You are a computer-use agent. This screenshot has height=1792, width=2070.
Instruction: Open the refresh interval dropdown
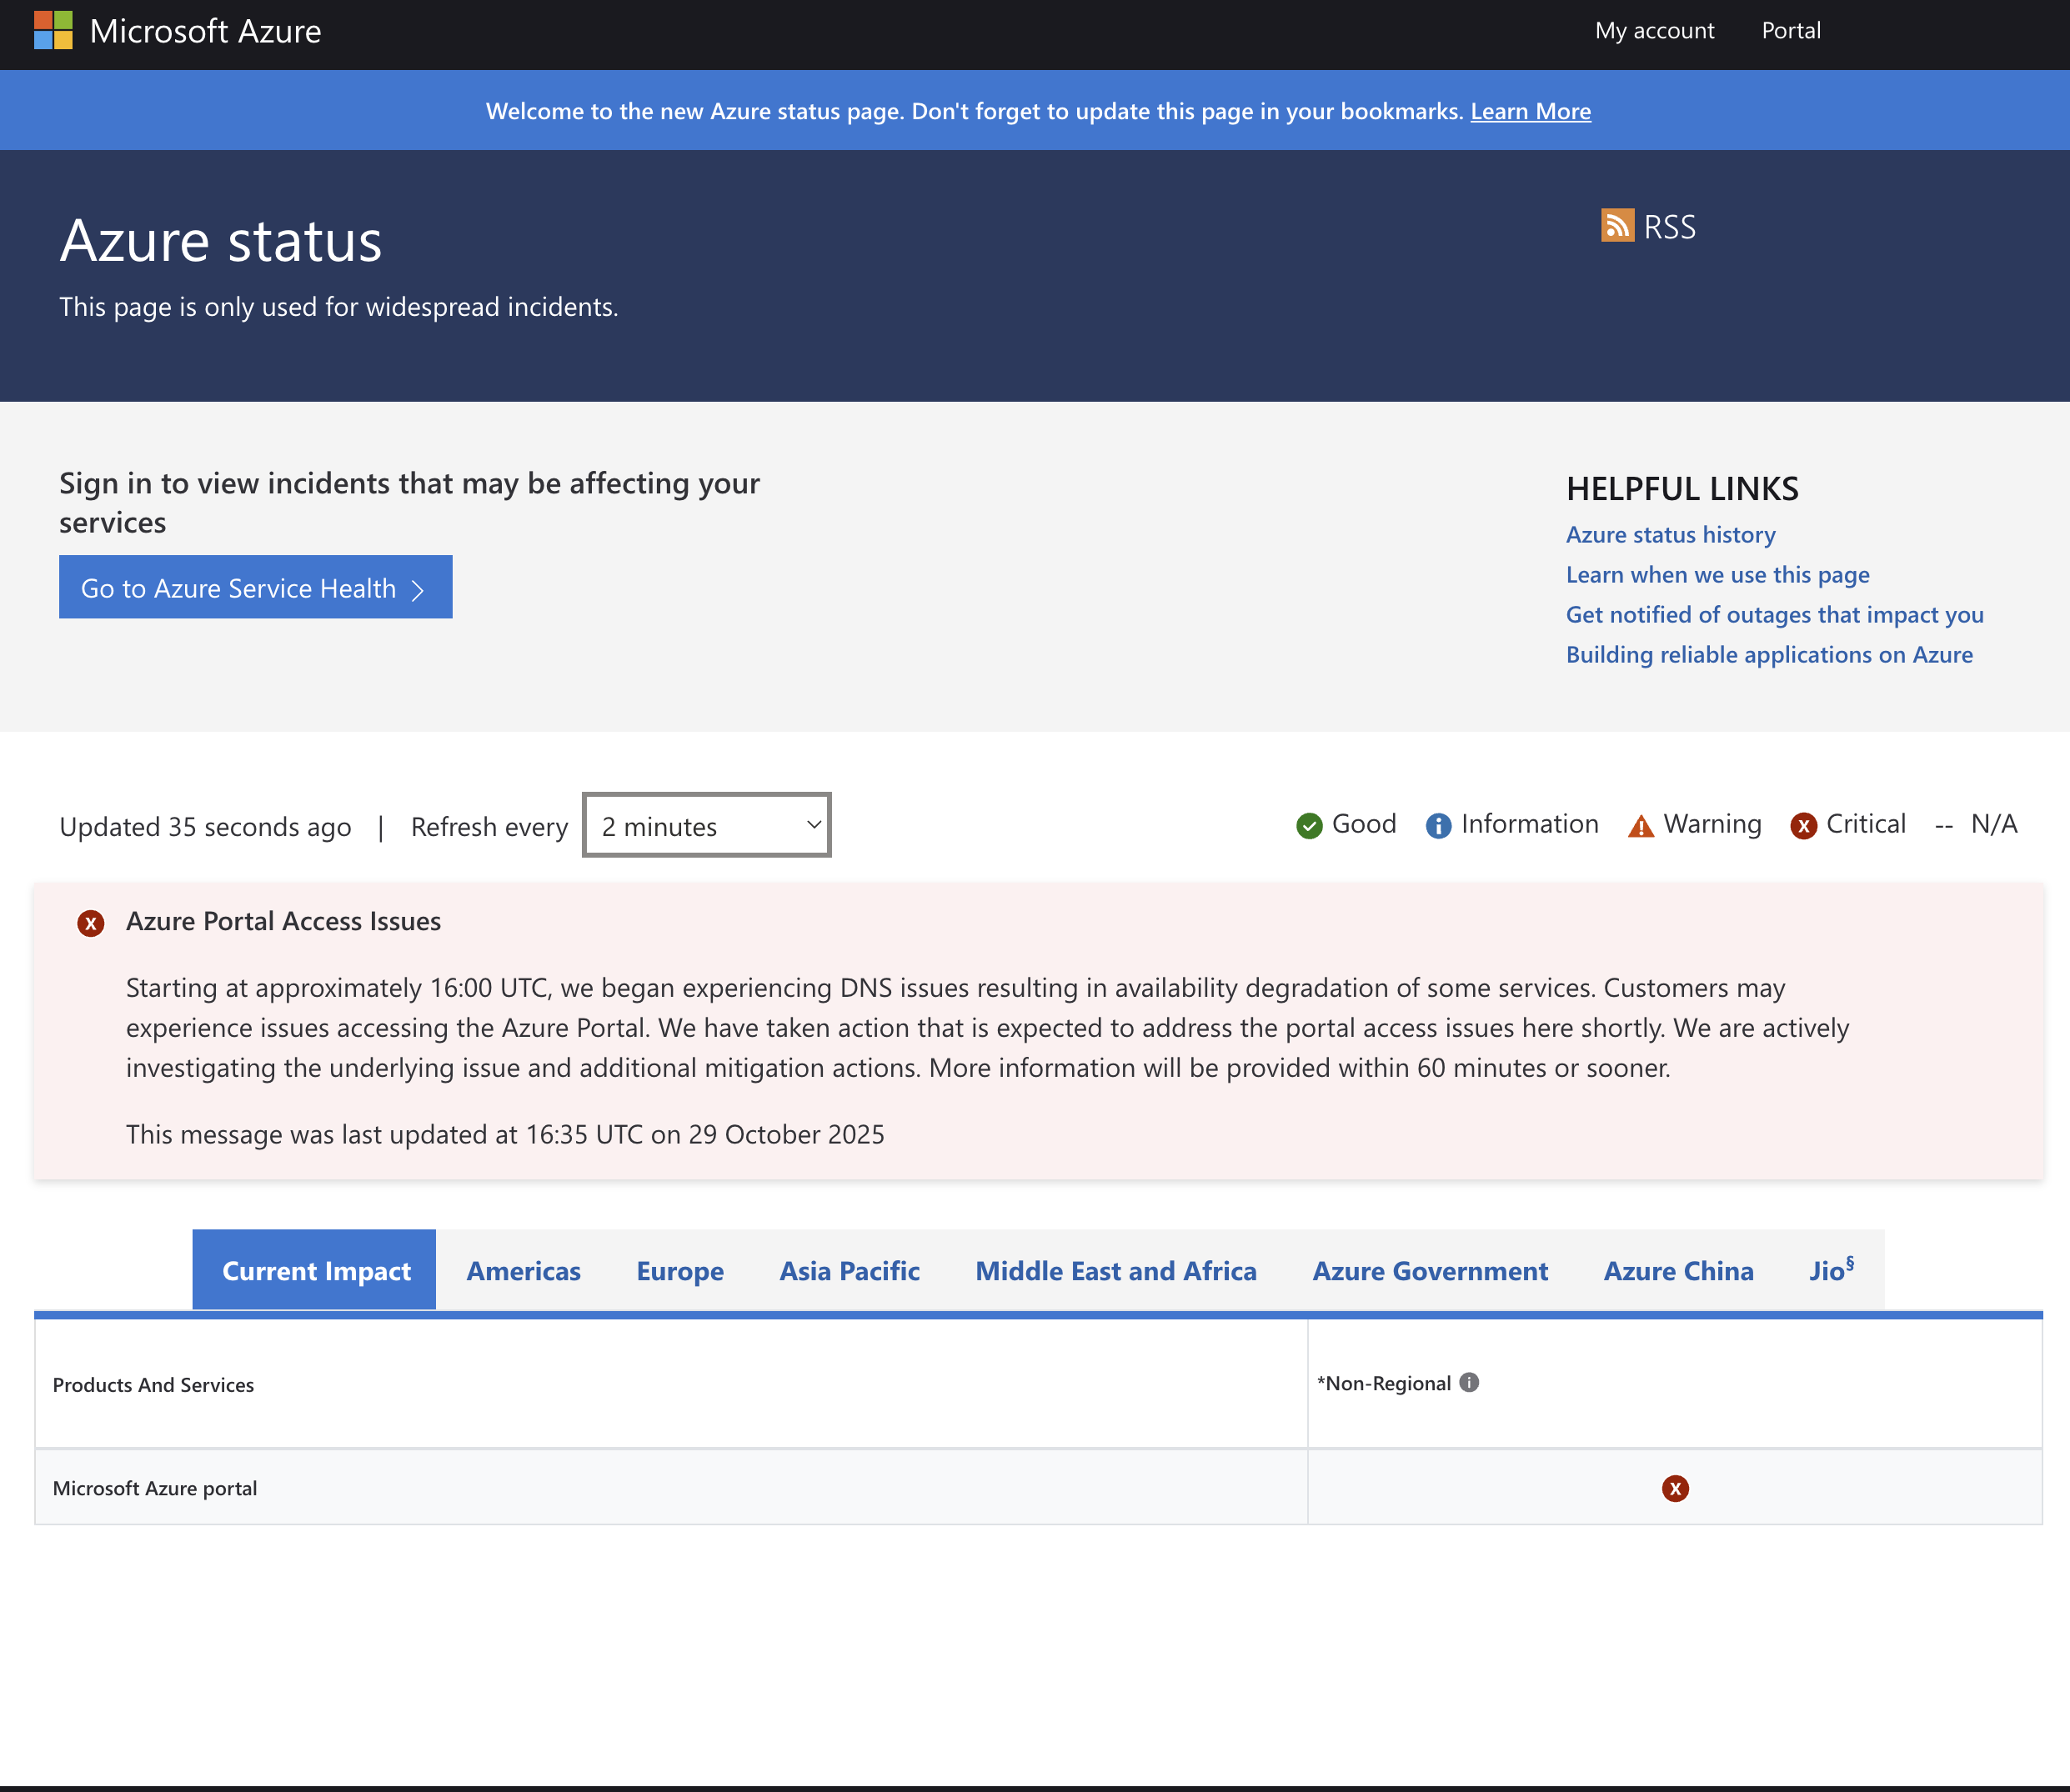coord(706,825)
